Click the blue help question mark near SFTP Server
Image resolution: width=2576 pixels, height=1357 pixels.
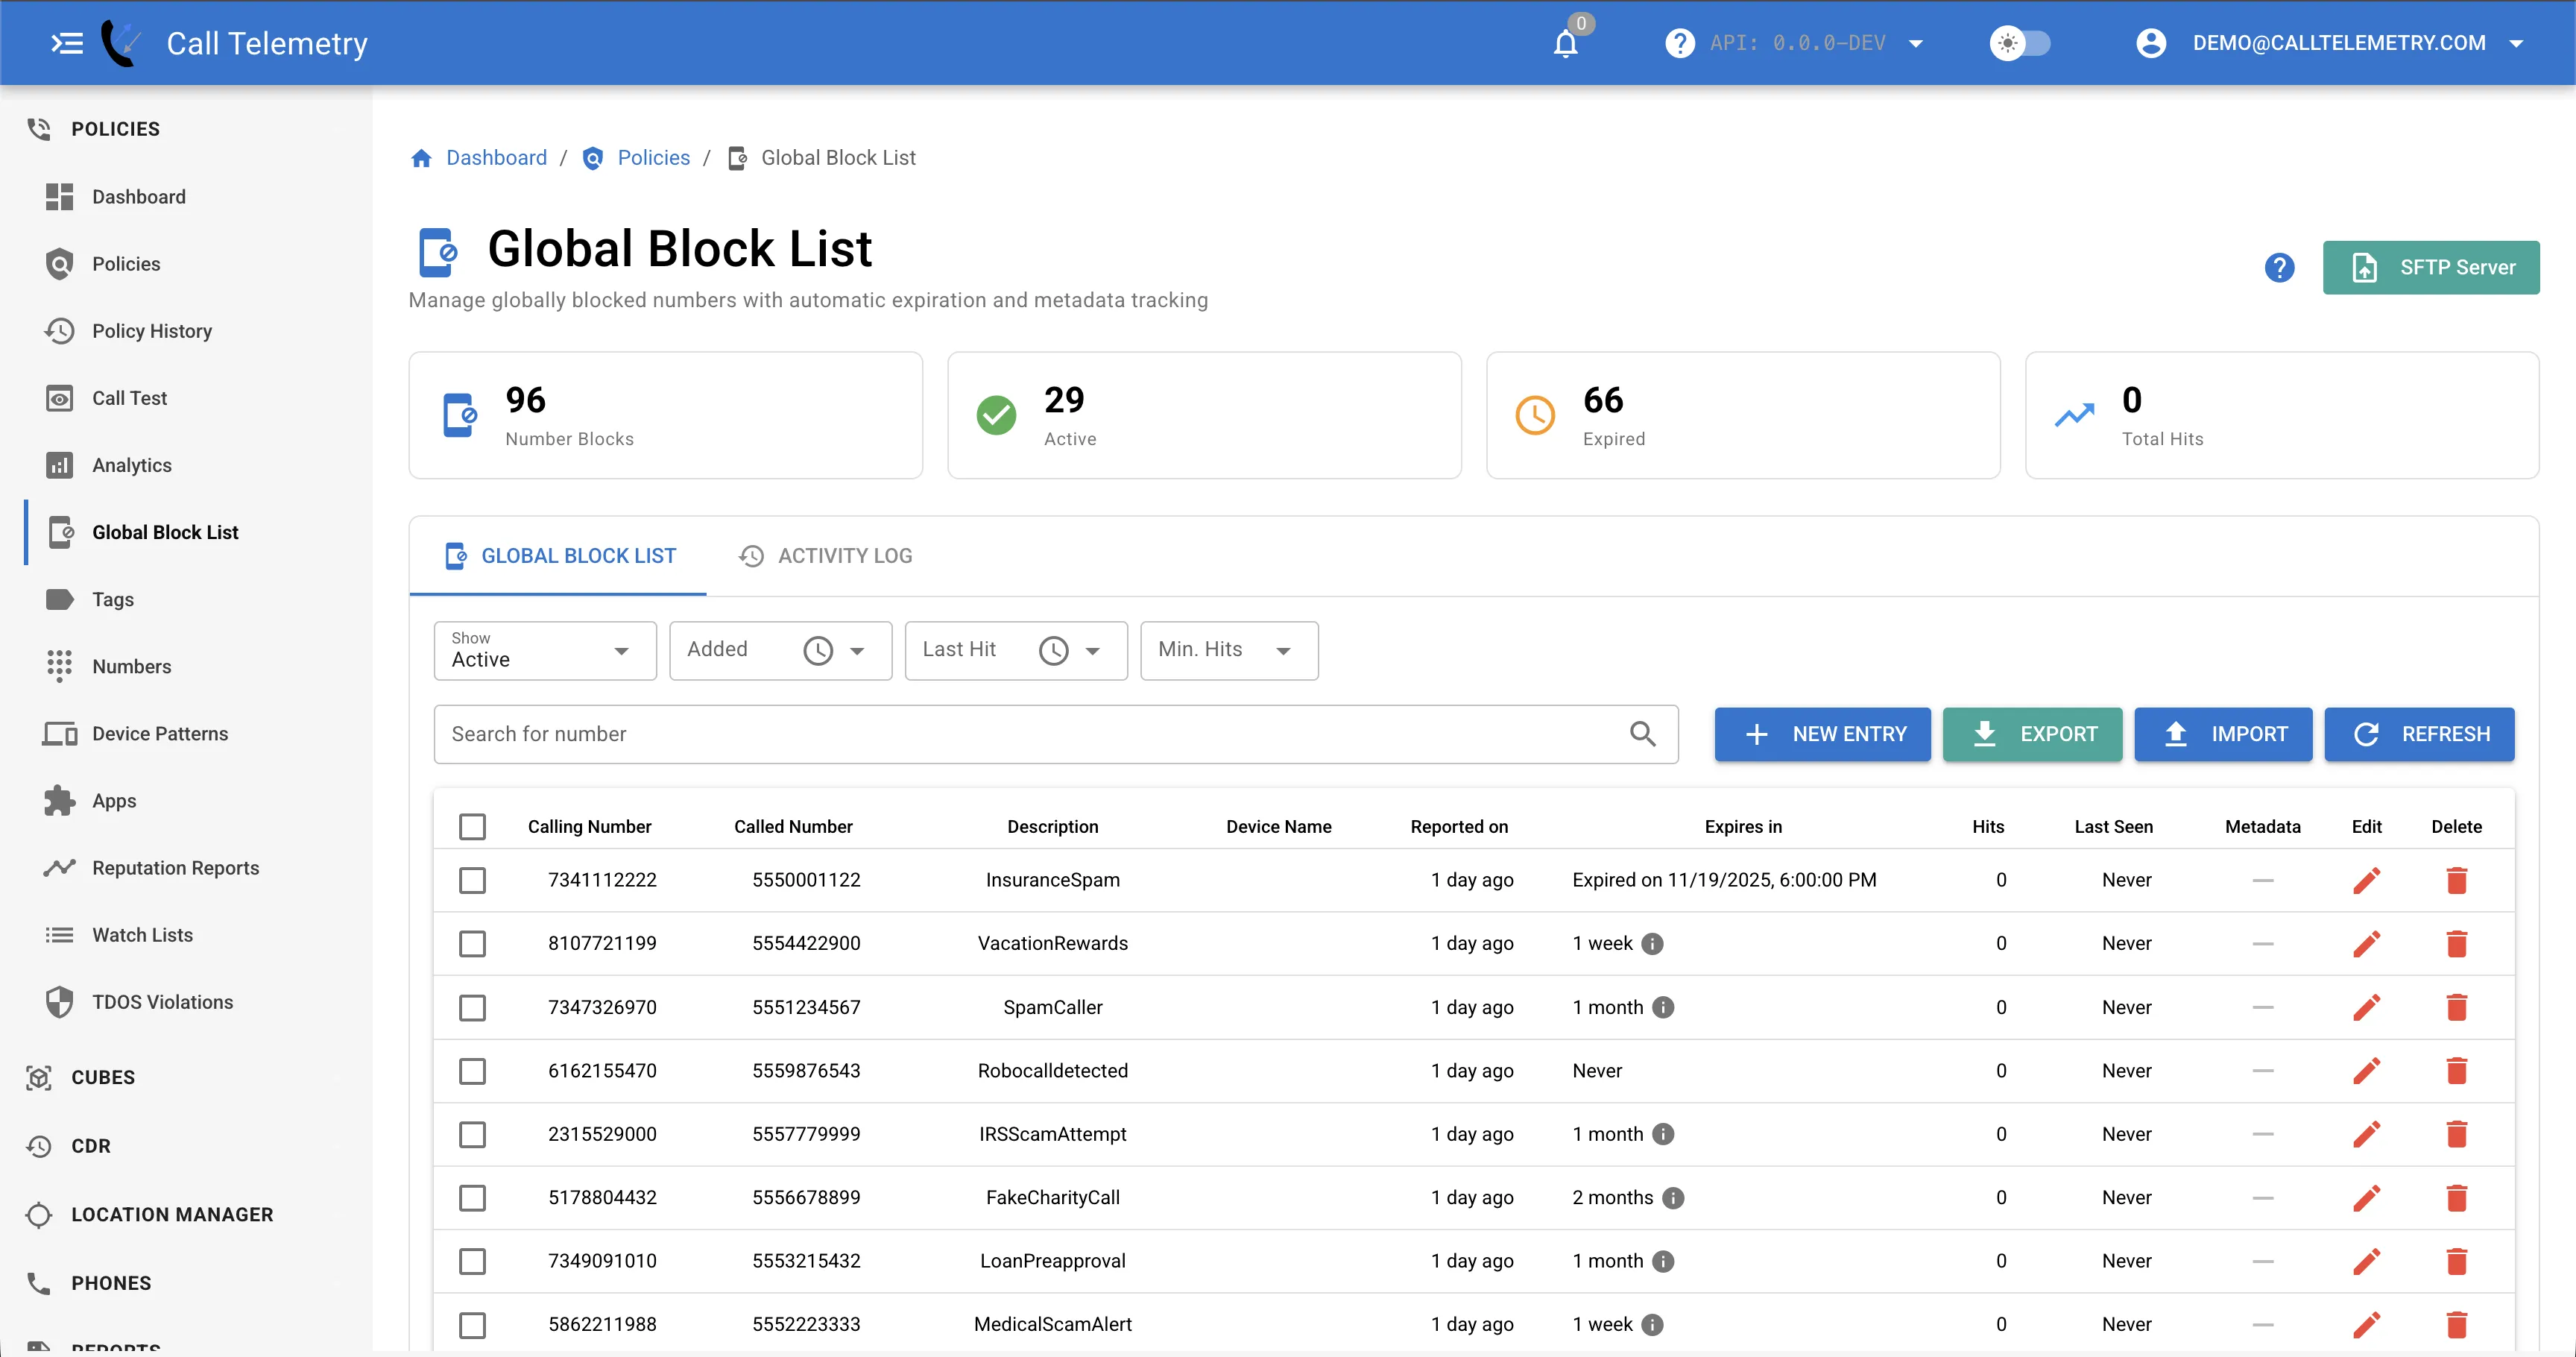pos(2279,268)
